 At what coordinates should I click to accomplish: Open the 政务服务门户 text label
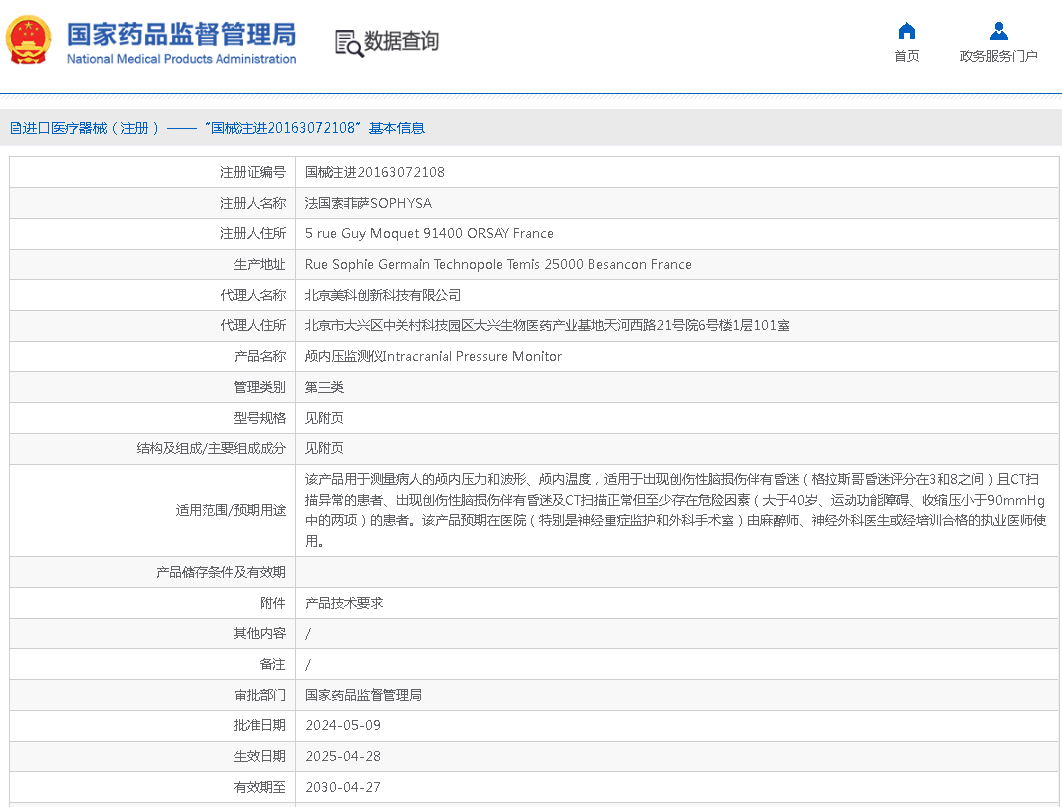coord(998,56)
